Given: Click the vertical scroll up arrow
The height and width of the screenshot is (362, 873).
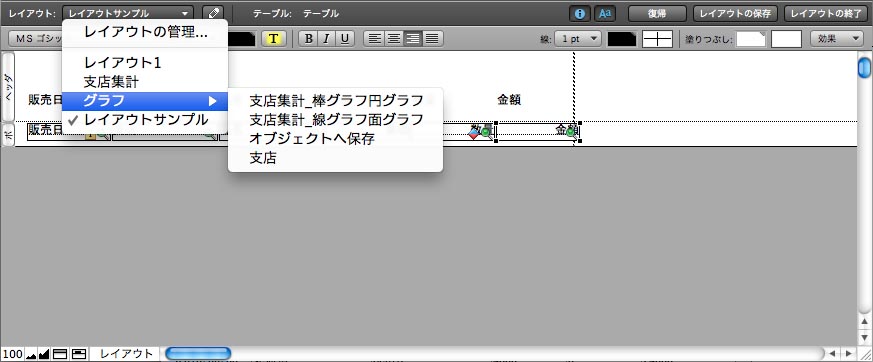Looking at the screenshot, I should click(864, 321).
